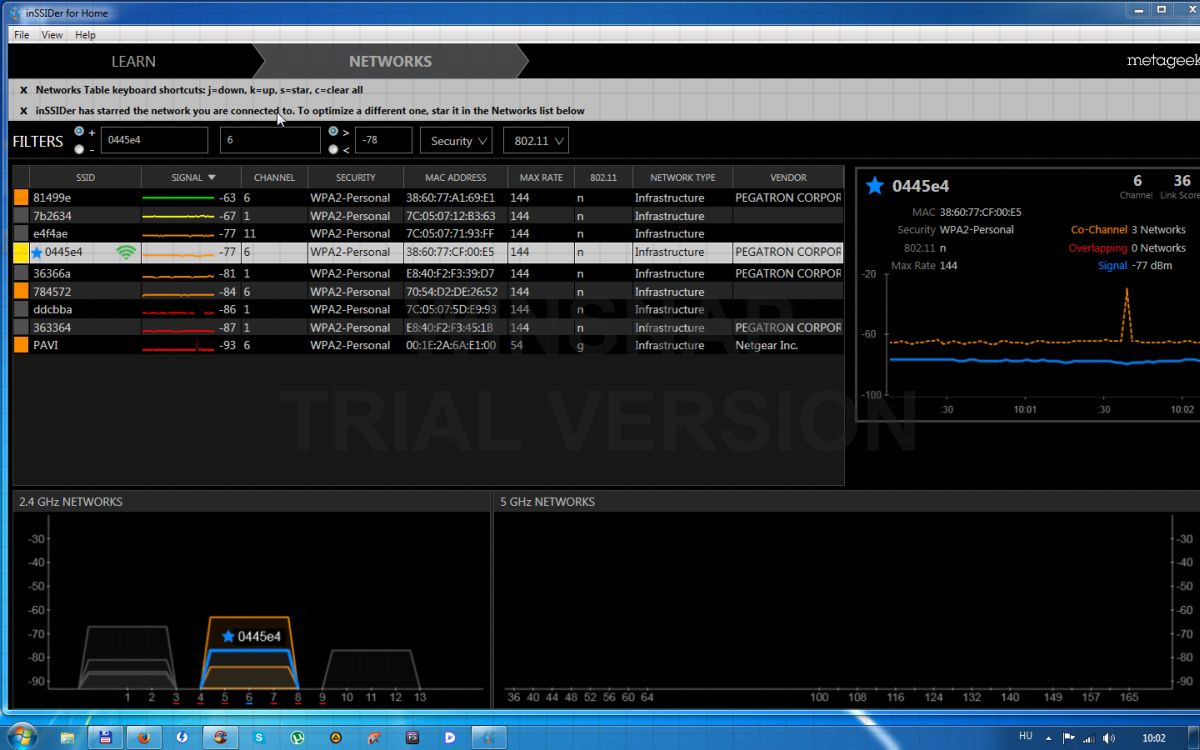Viewport: 1200px width, 750px height.
Task: Click the yellow color swatch for 0445e4
Action: pyautogui.click(x=21, y=252)
